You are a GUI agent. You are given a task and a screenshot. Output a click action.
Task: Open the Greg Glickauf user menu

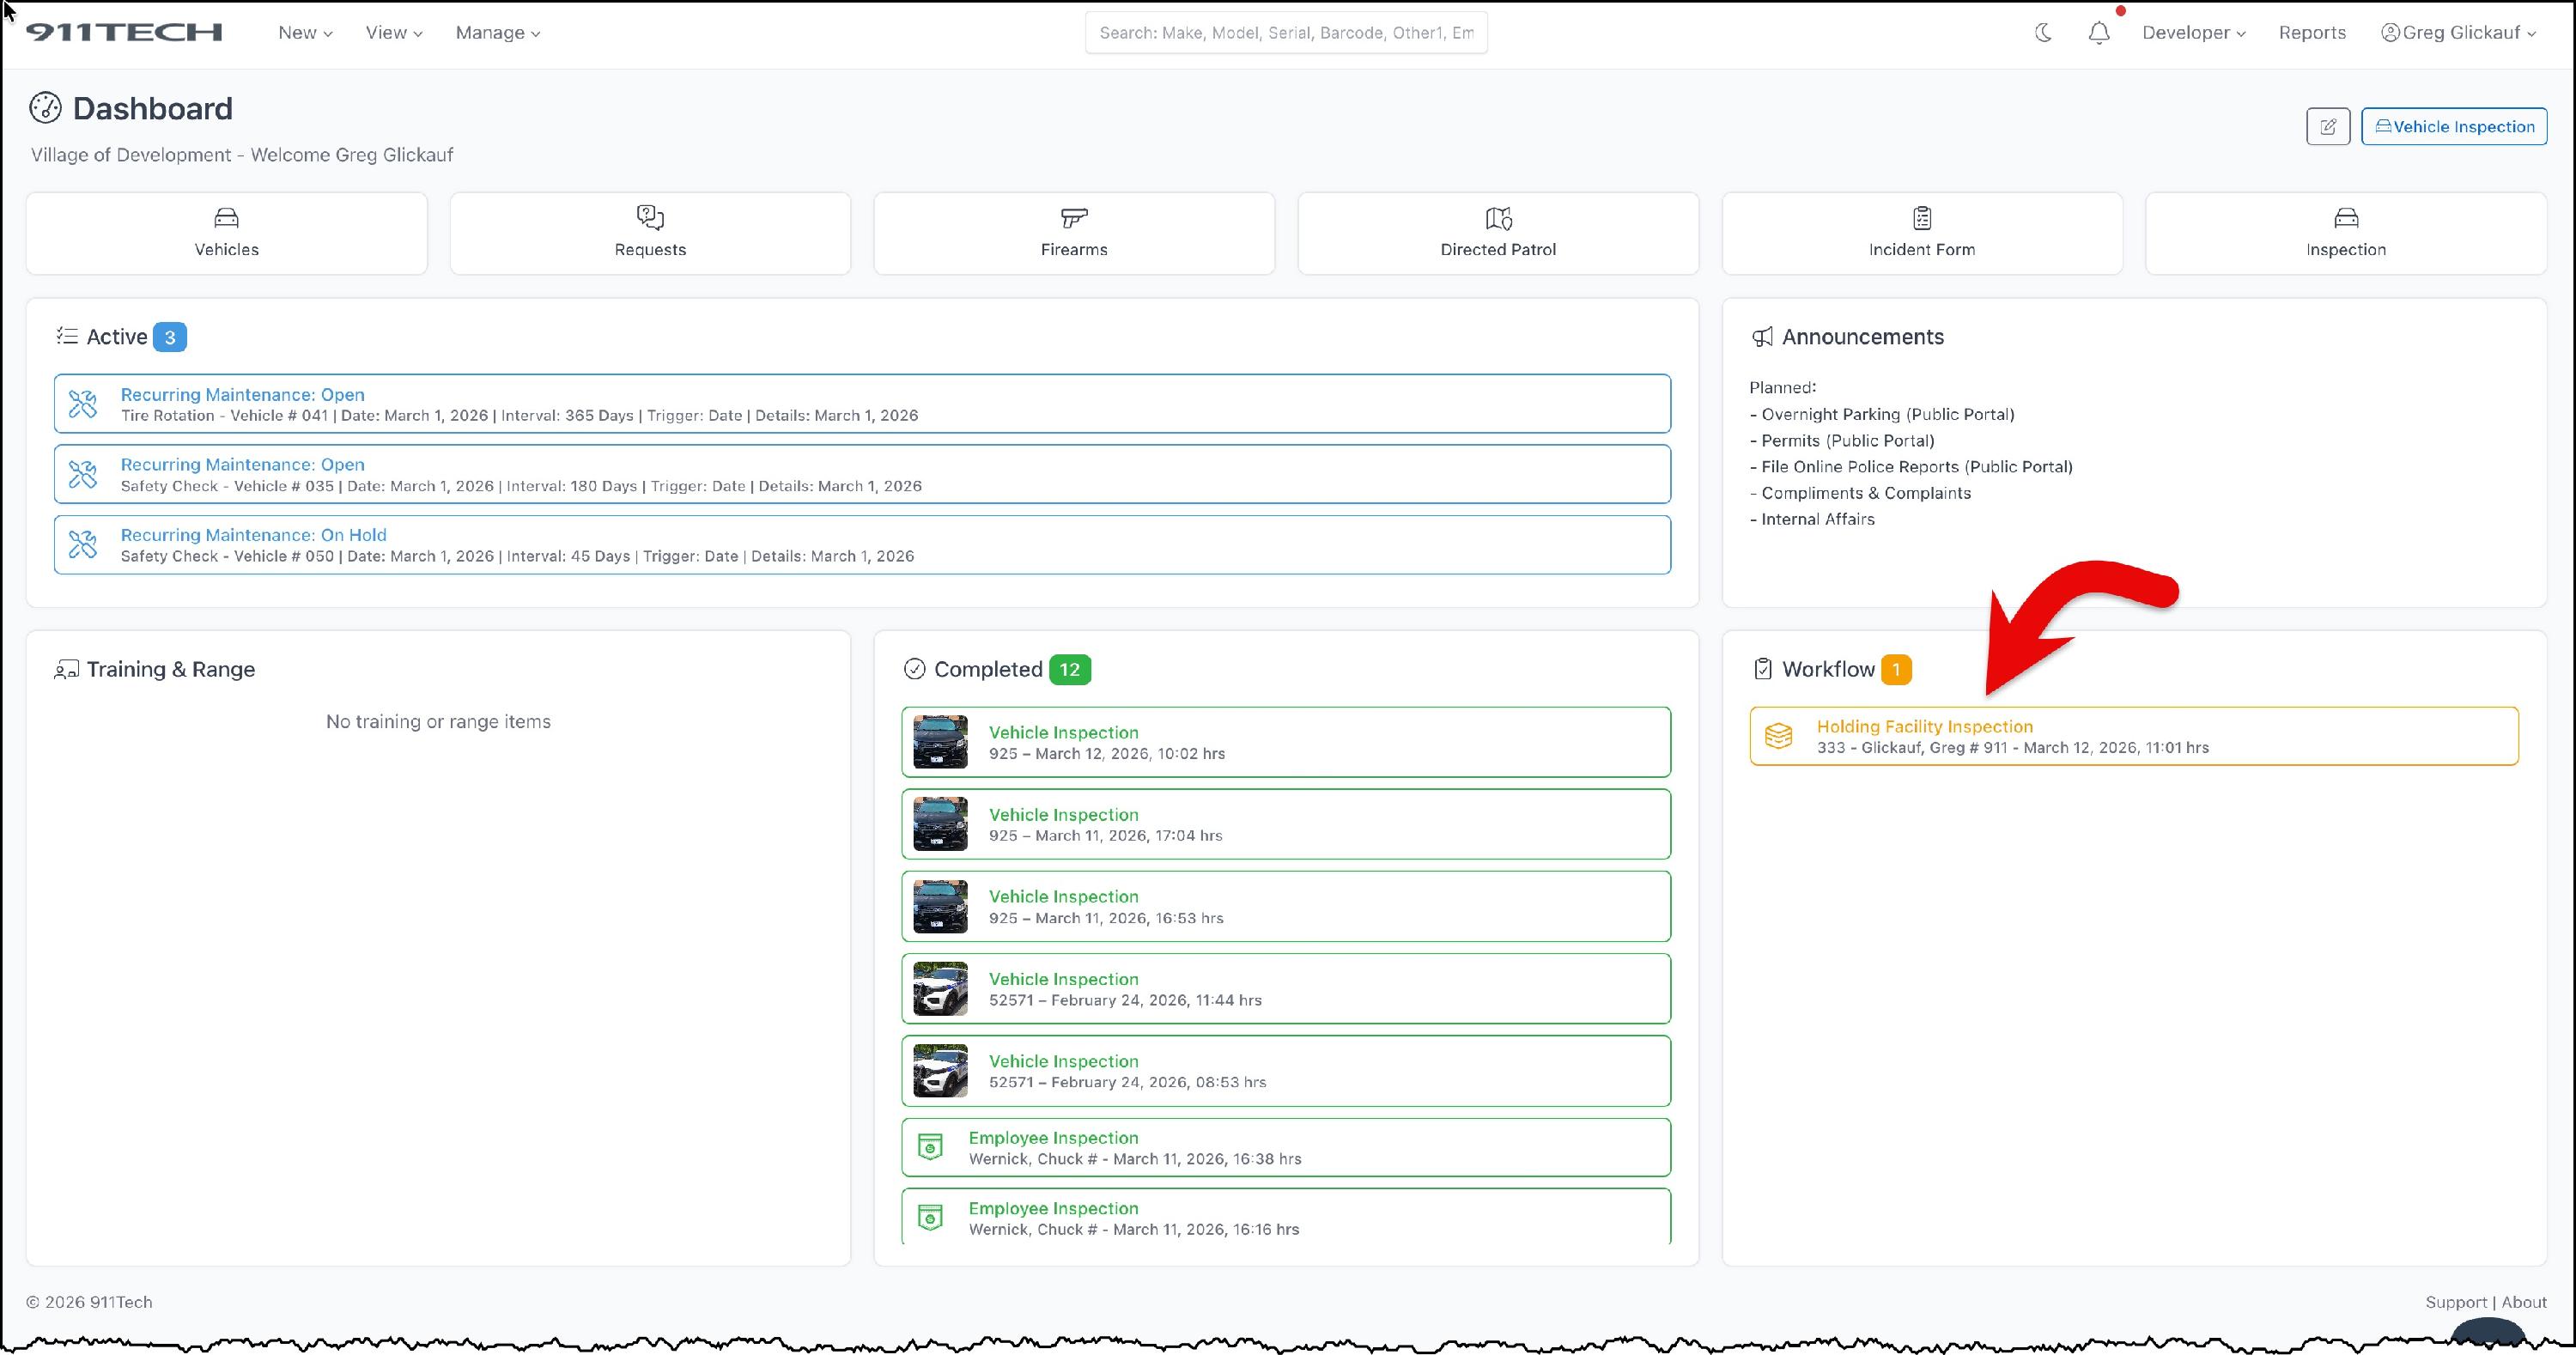tap(2459, 33)
